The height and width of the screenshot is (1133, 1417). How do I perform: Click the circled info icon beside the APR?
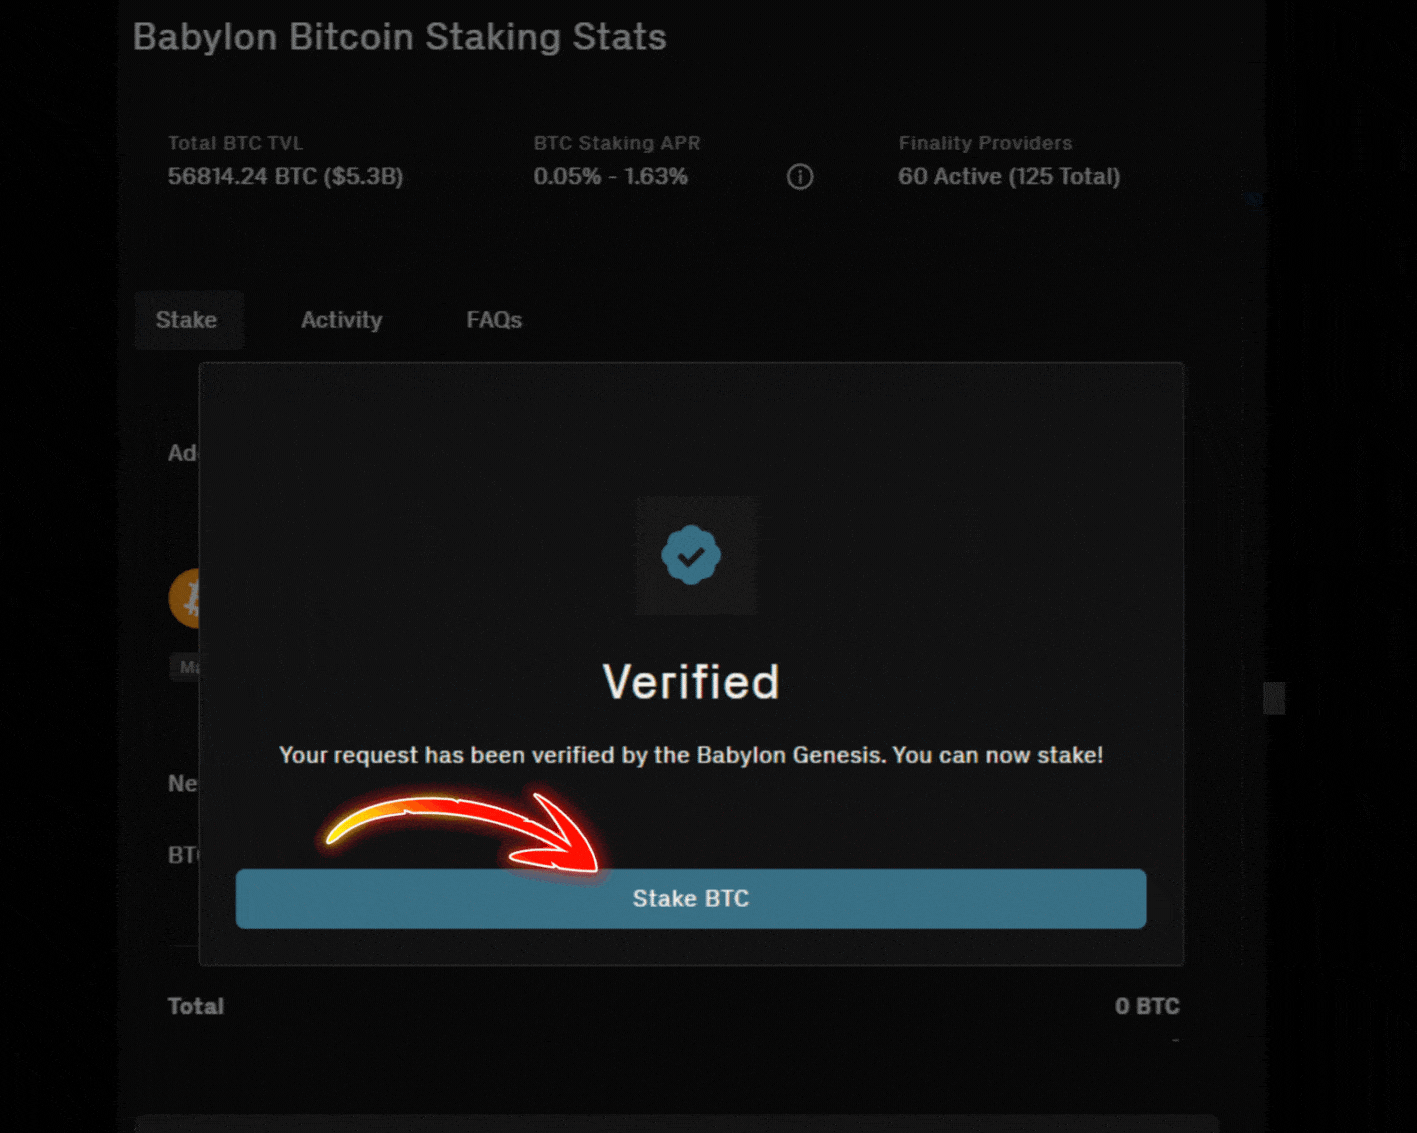pyautogui.click(x=799, y=176)
